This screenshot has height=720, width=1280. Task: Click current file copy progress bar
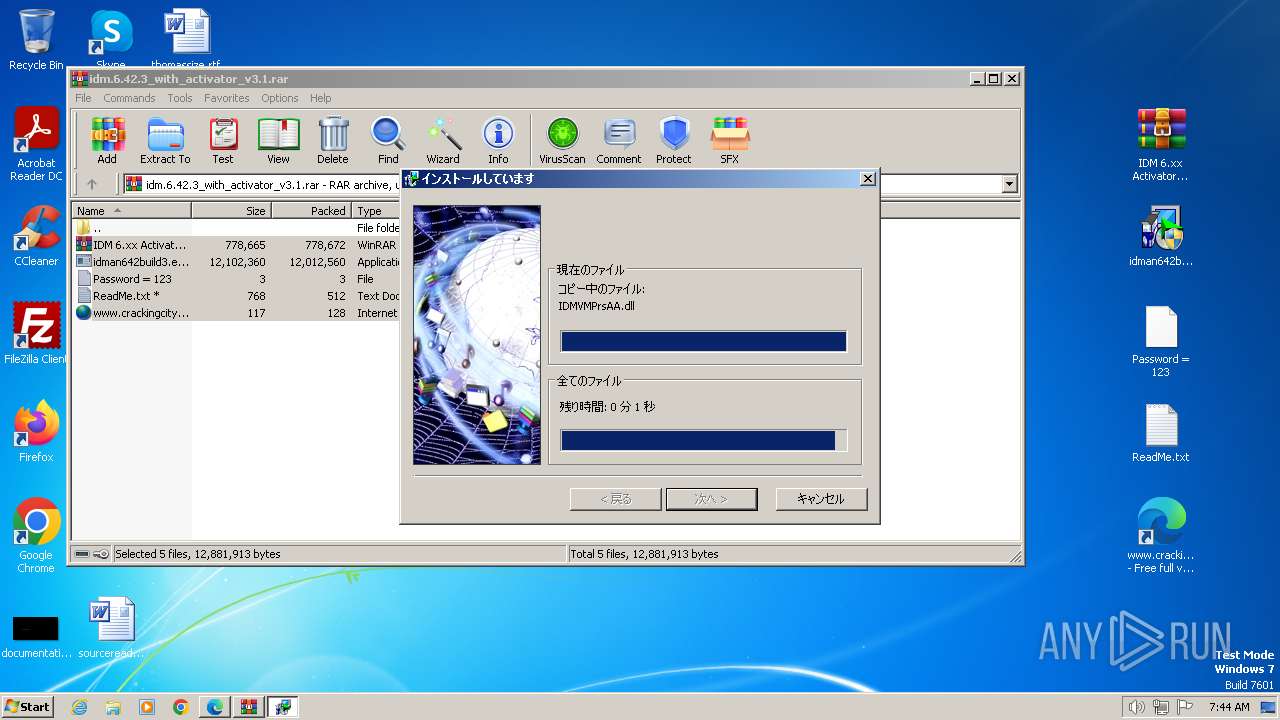click(704, 342)
